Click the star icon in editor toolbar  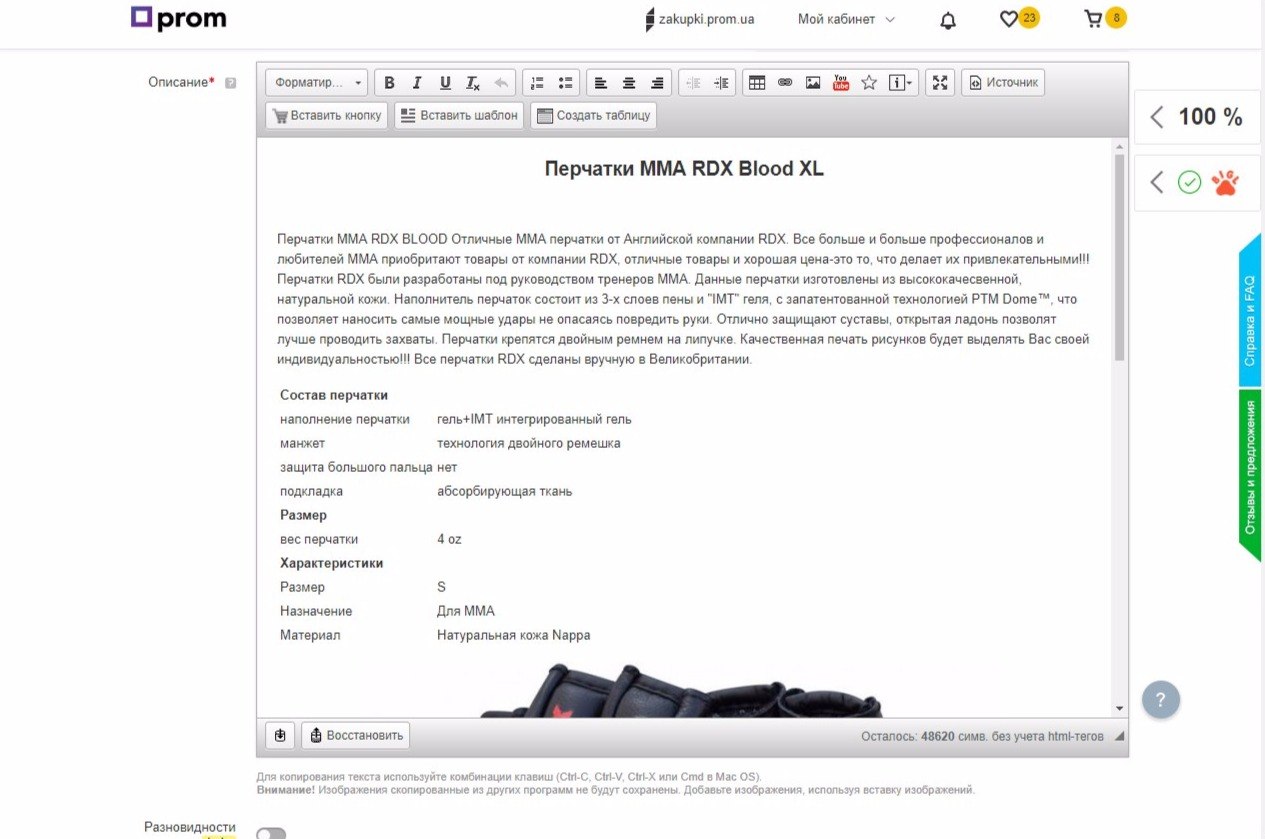pyautogui.click(x=869, y=83)
